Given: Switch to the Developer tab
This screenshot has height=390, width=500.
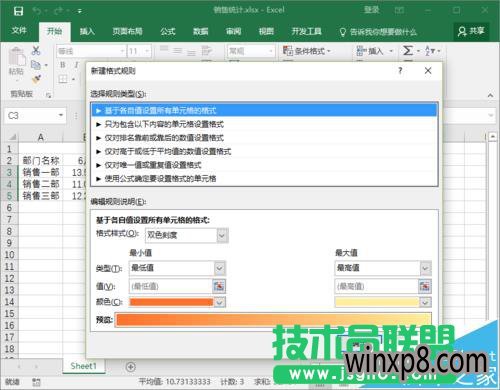Looking at the screenshot, I should click(x=307, y=32).
